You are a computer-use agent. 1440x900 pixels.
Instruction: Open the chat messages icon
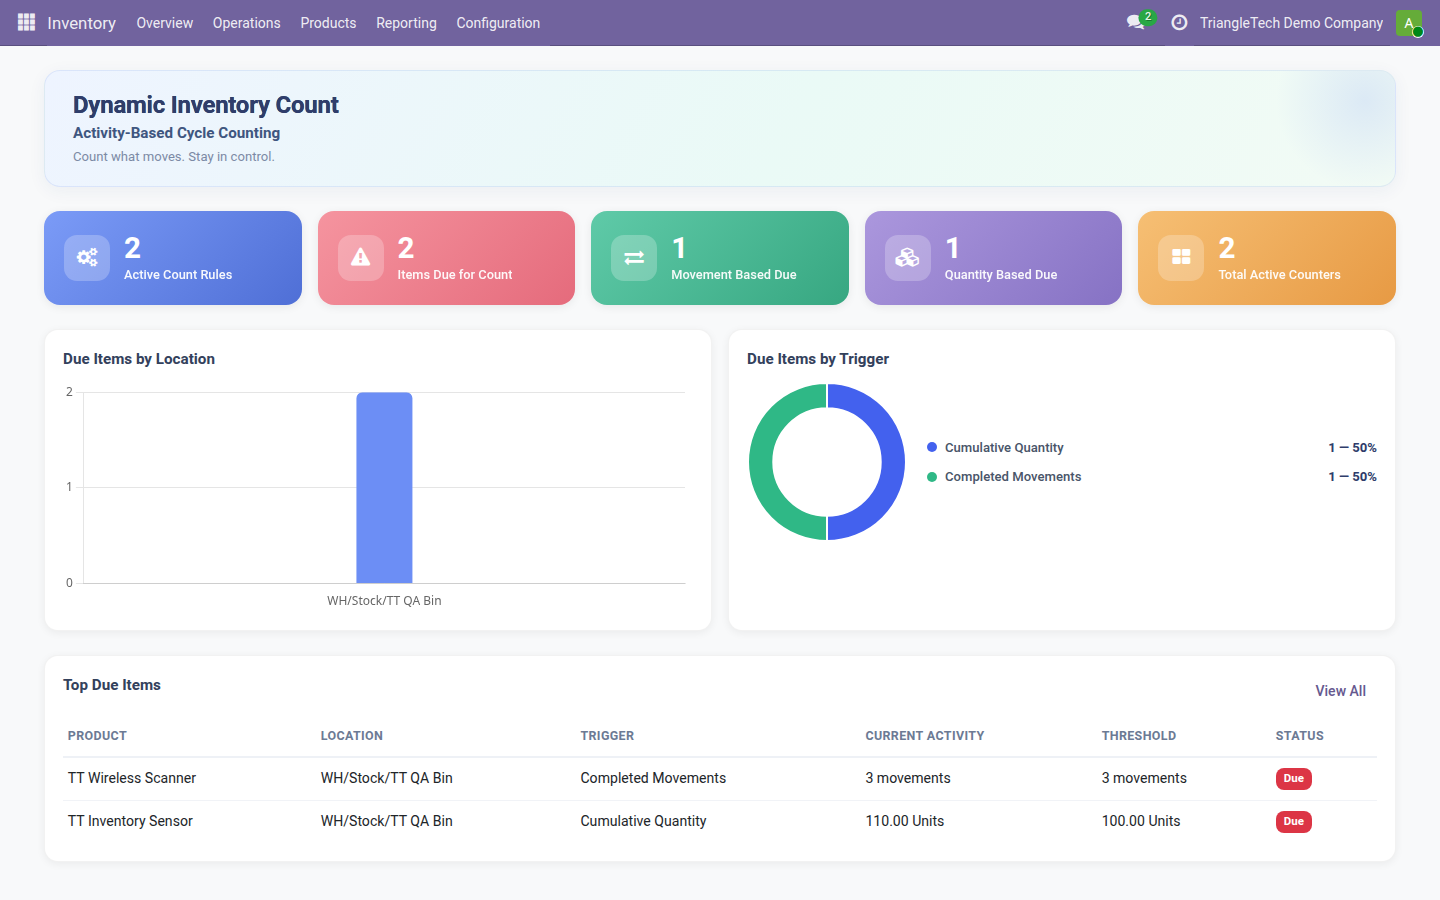point(1135,22)
